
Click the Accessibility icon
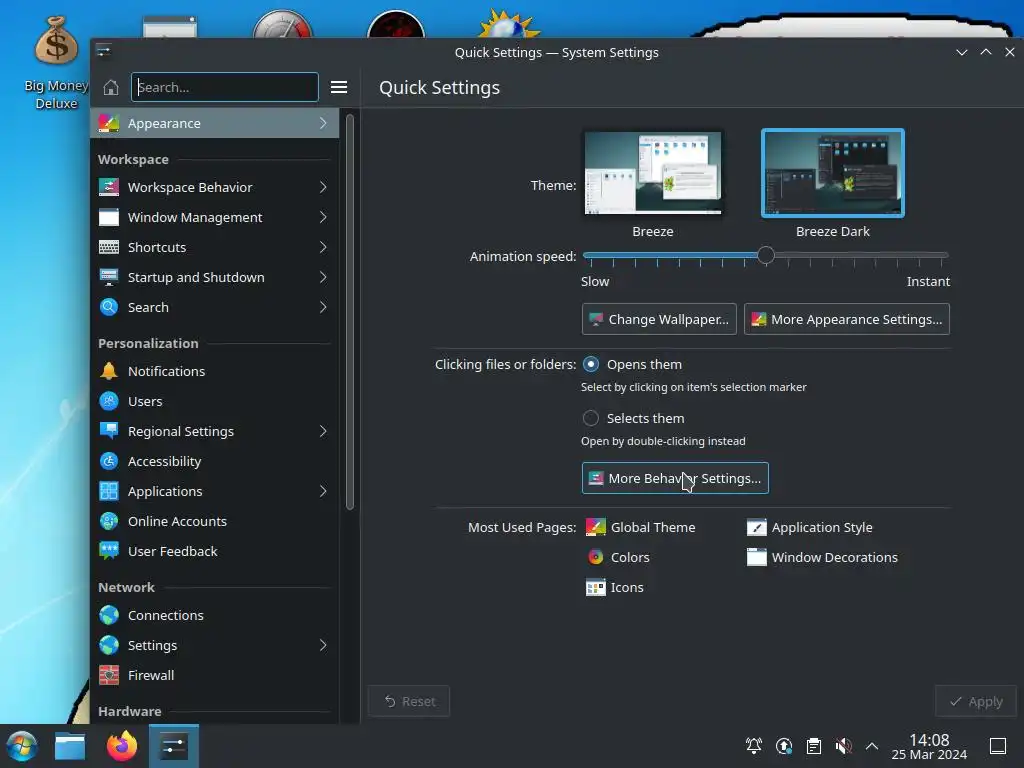tap(108, 462)
